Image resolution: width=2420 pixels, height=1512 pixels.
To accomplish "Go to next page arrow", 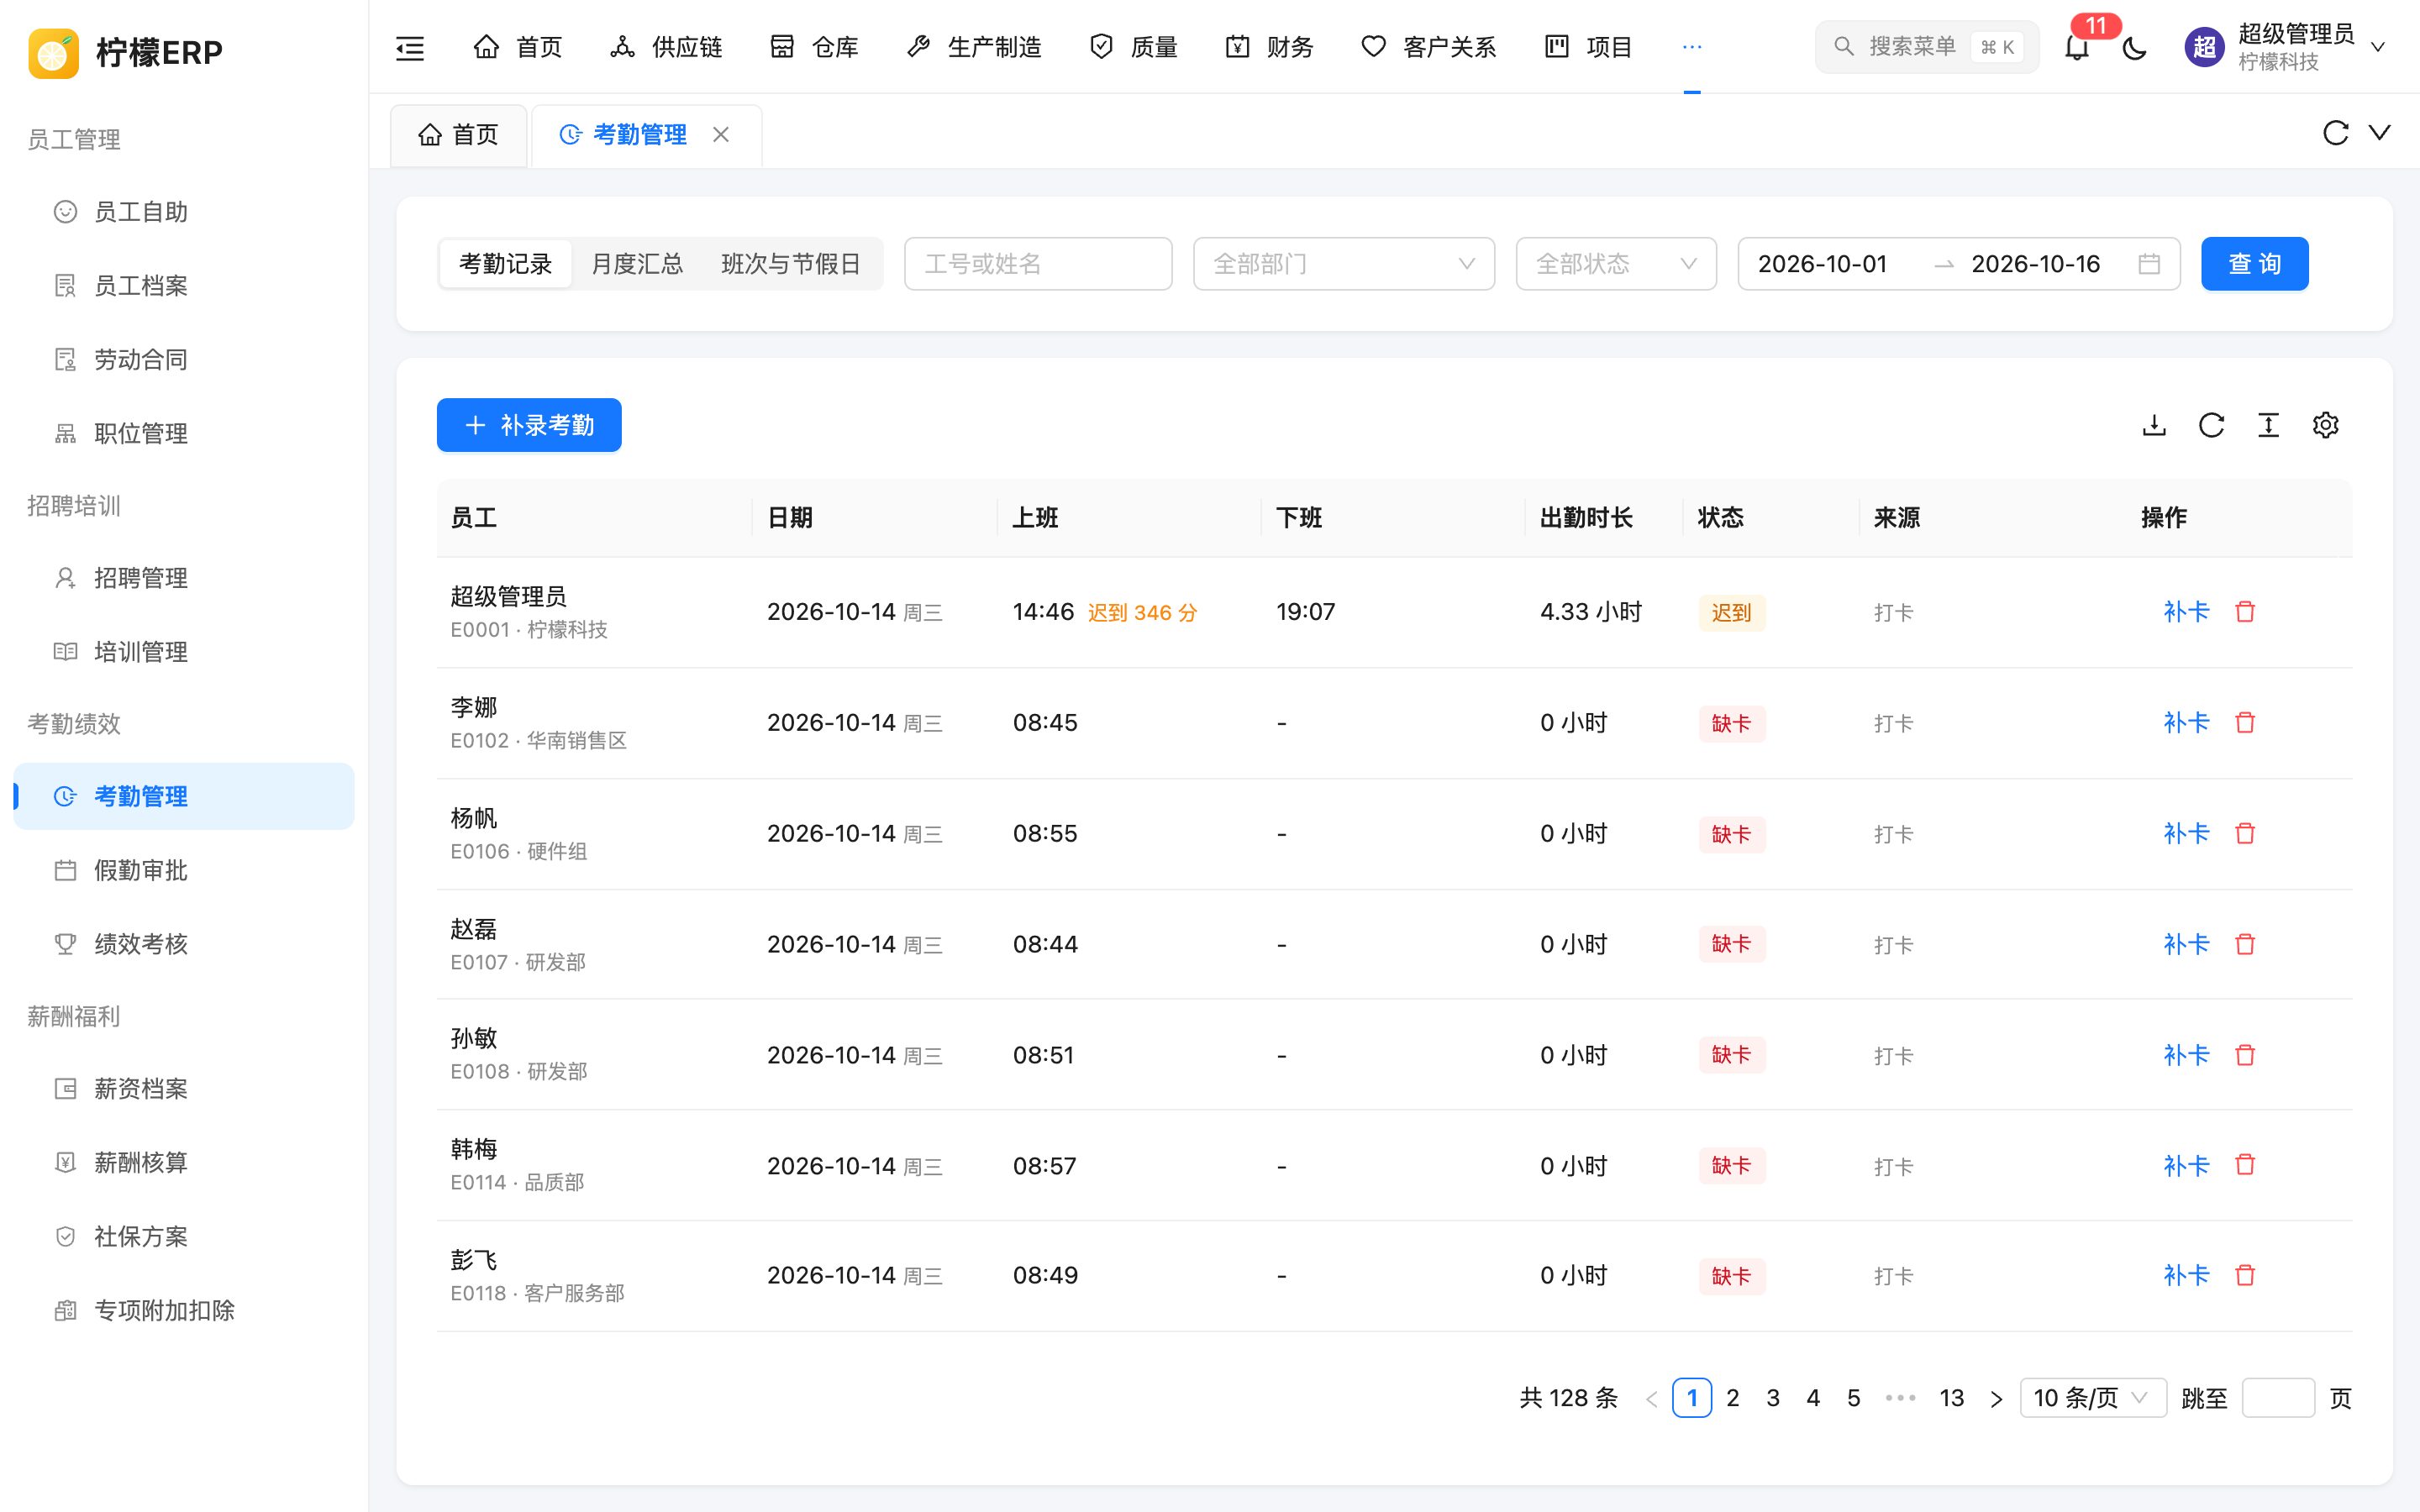I will click(1996, 1398).
